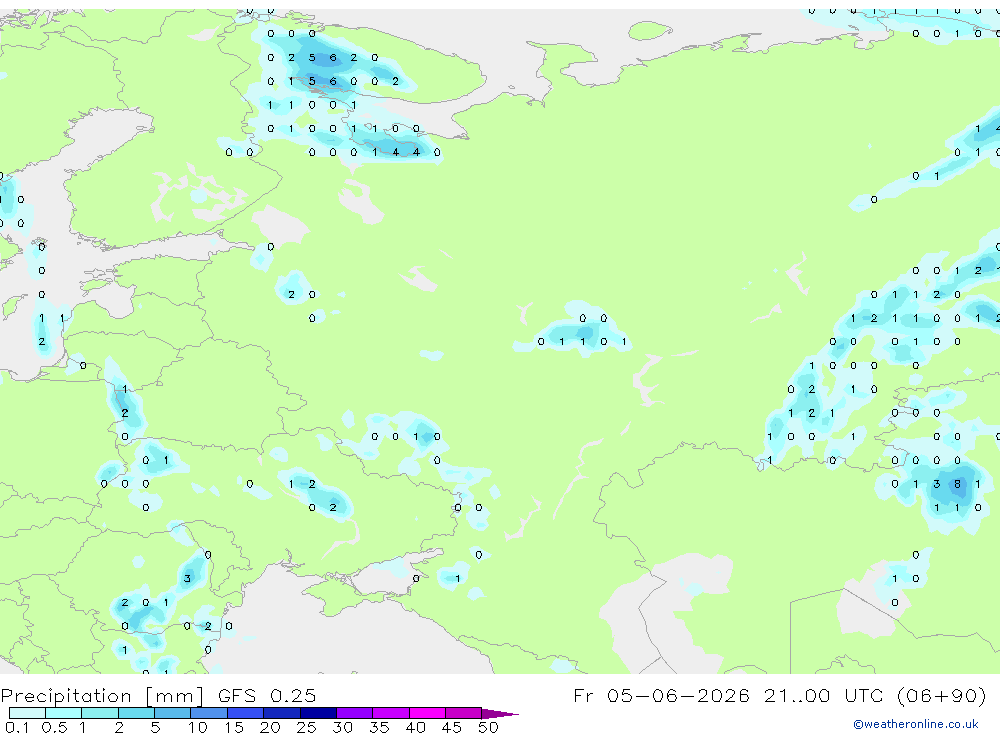The height and width of the screenshot is (733, 1000).
Task: Click the 'GFS 0.25' model label
Action: click(267, 695)
